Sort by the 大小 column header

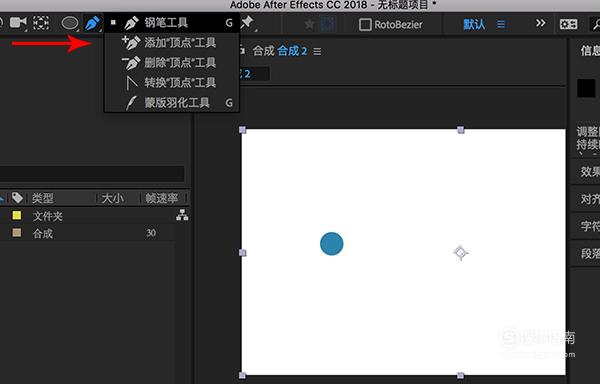tap(112, 198)
